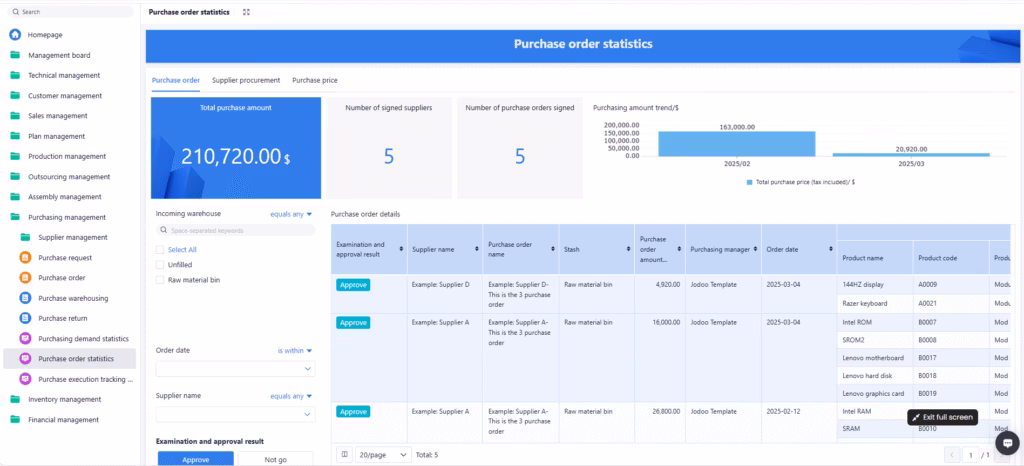Click the Purchase warehousing sidebar icon
This screenshot has height=466, width=1024.
click(26, 298)
